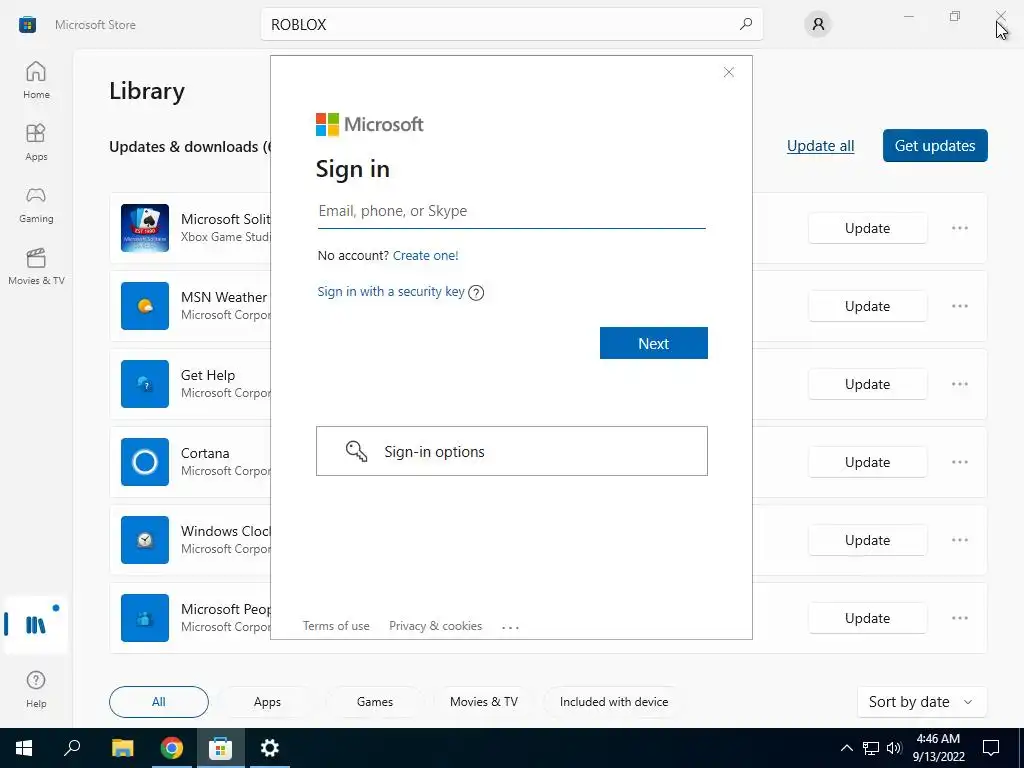Go to Gaming section

[36, 204]
